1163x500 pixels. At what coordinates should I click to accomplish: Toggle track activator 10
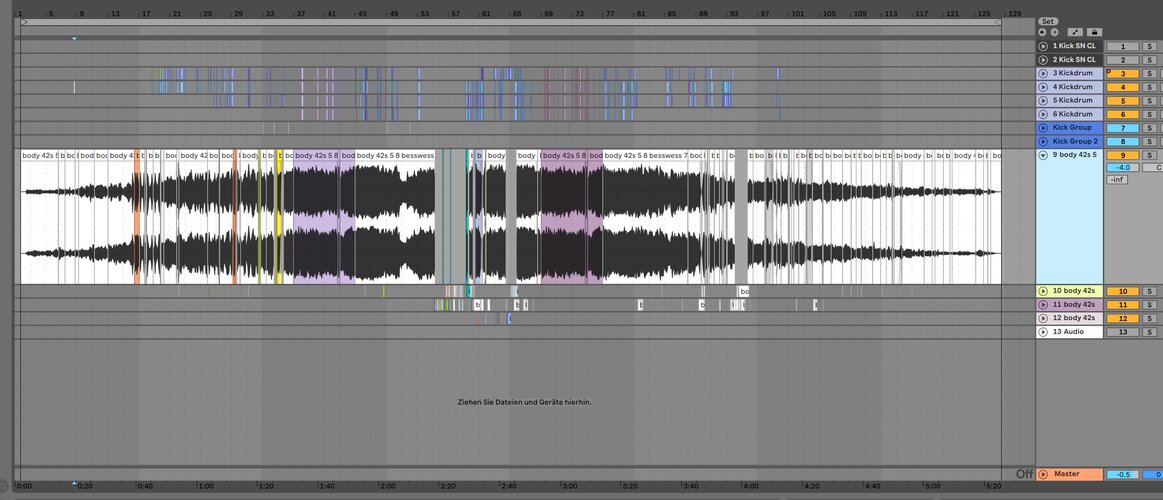pyautogui.click(x=1122, y=292)
